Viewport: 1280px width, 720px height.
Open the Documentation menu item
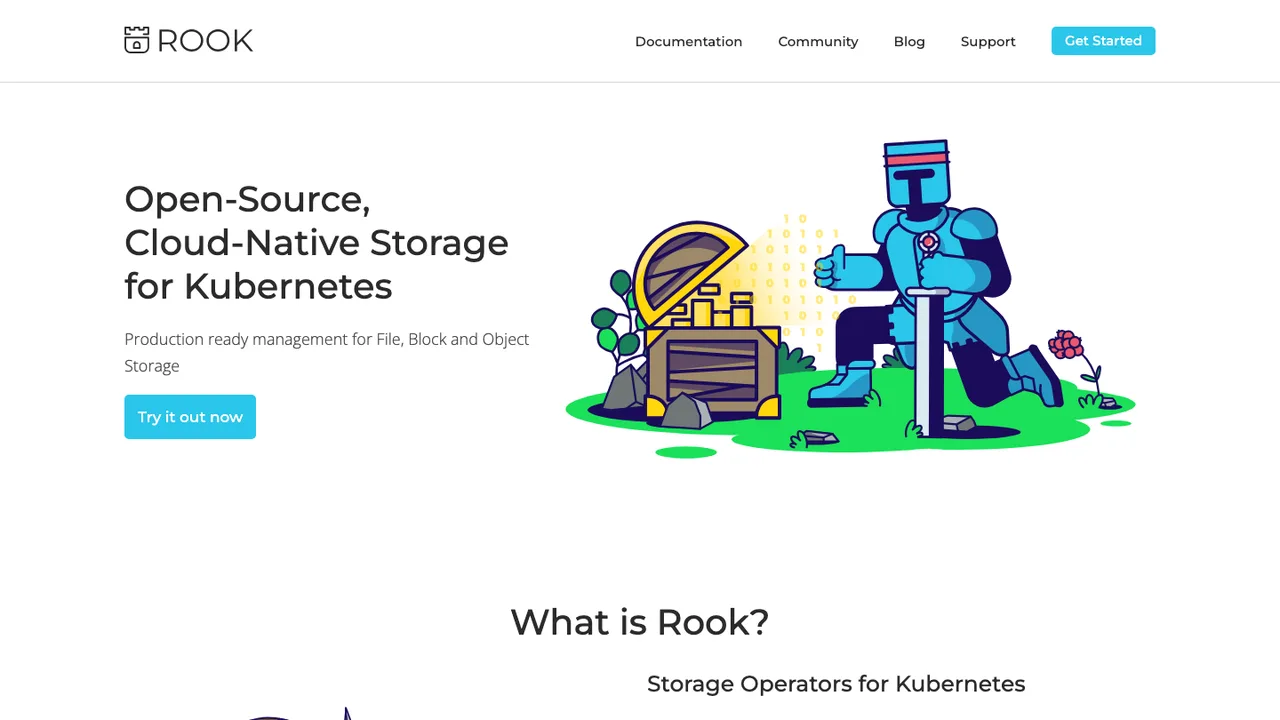688,41
